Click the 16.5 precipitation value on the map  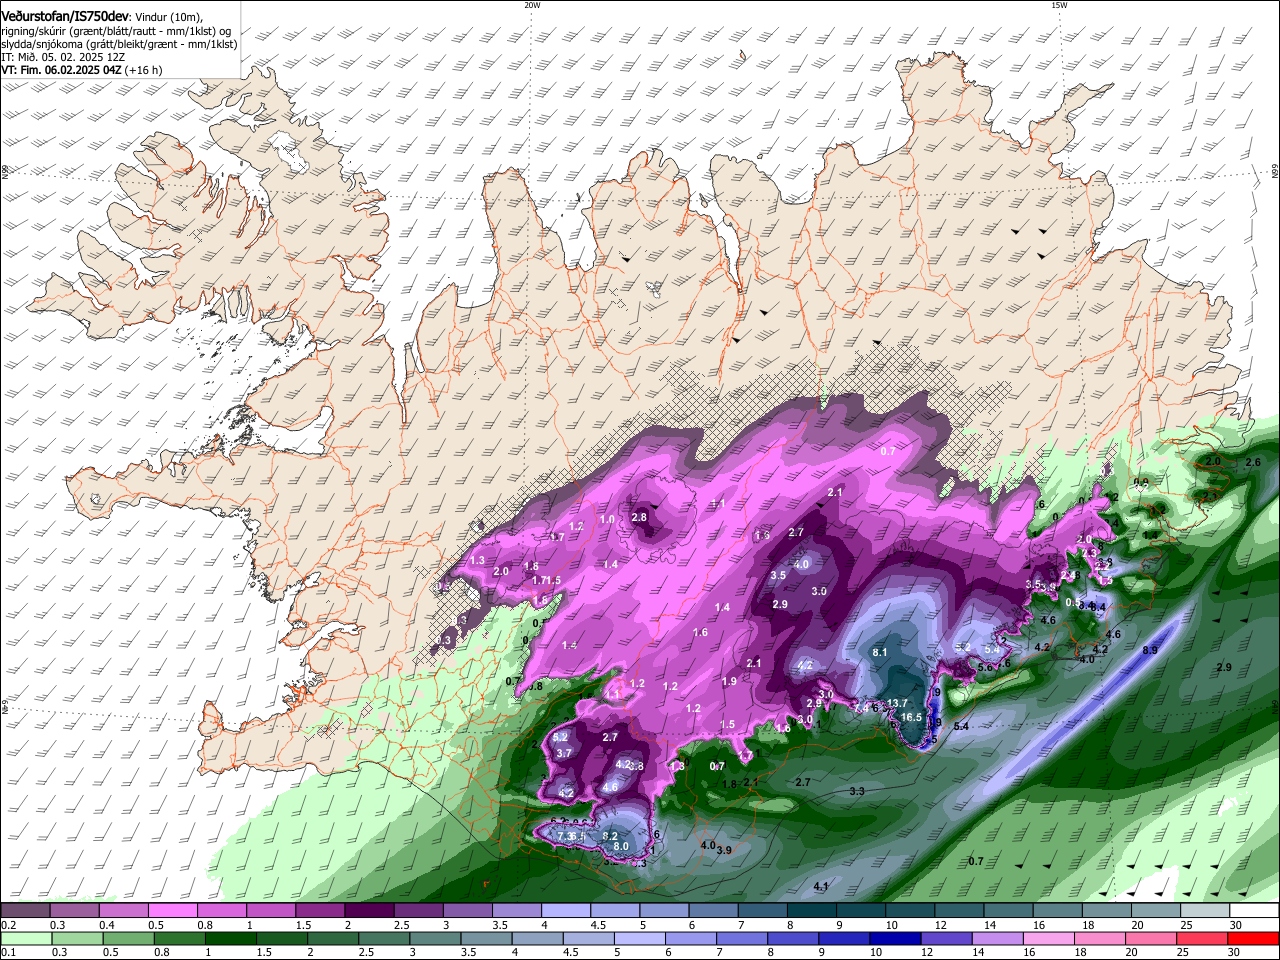click(x=911, y=717)
